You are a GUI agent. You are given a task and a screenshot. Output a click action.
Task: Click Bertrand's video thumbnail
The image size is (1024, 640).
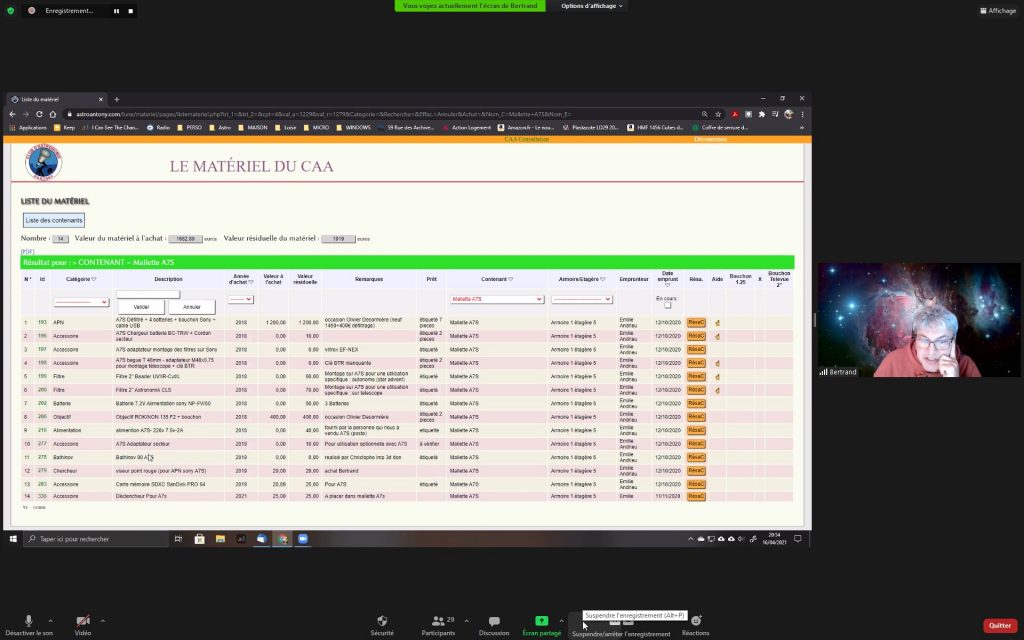(919, 320)
